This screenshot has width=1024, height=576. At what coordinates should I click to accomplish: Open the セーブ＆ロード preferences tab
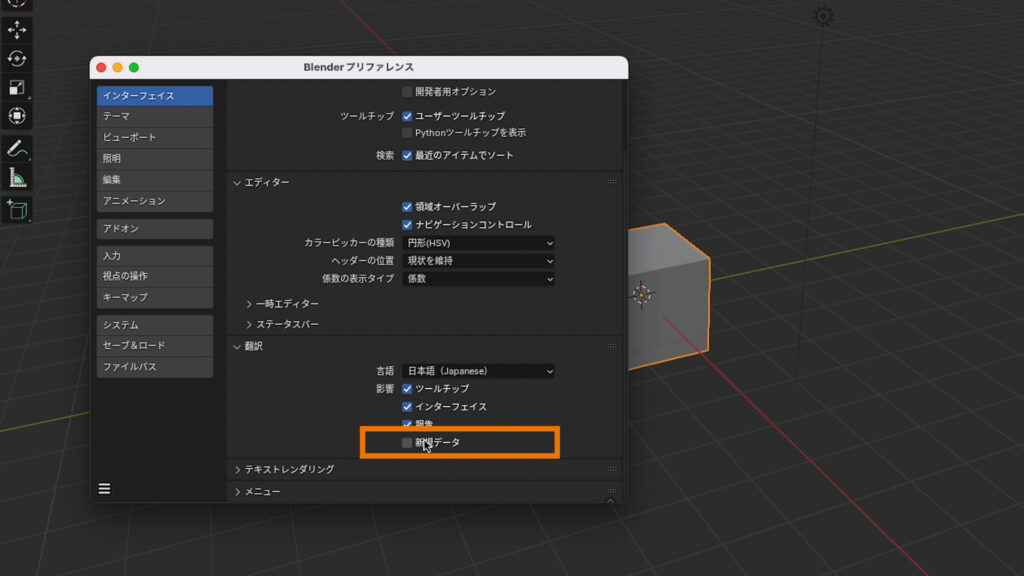(155, 345)
